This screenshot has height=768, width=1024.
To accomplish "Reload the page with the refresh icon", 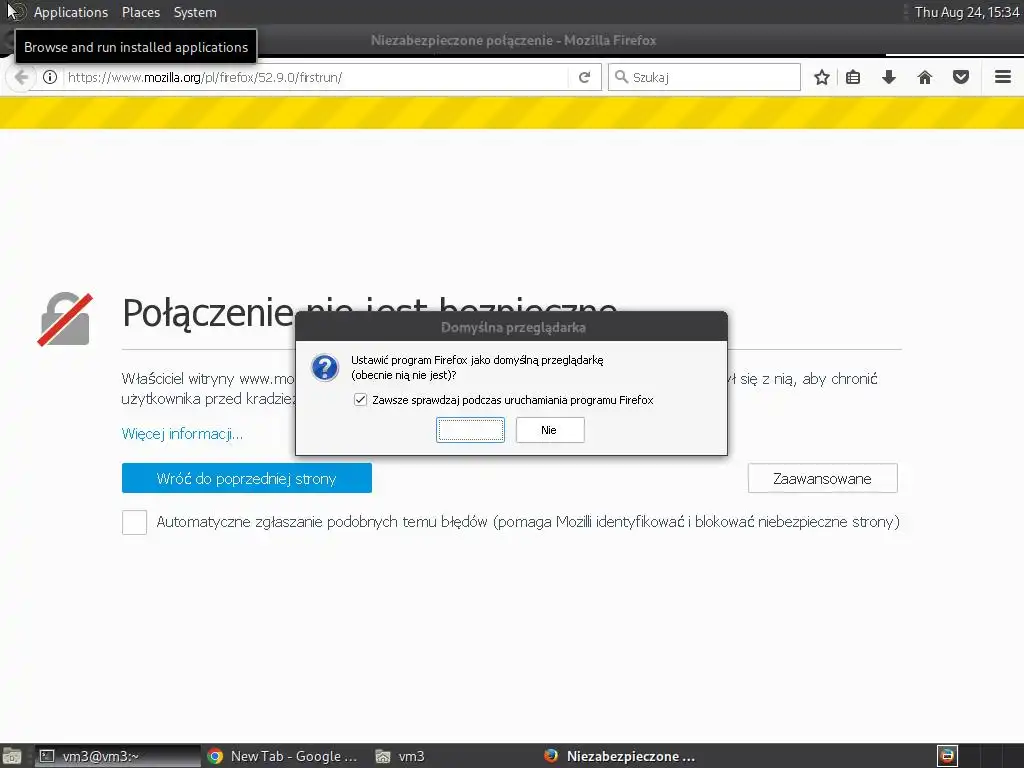I will click(584, 77).
